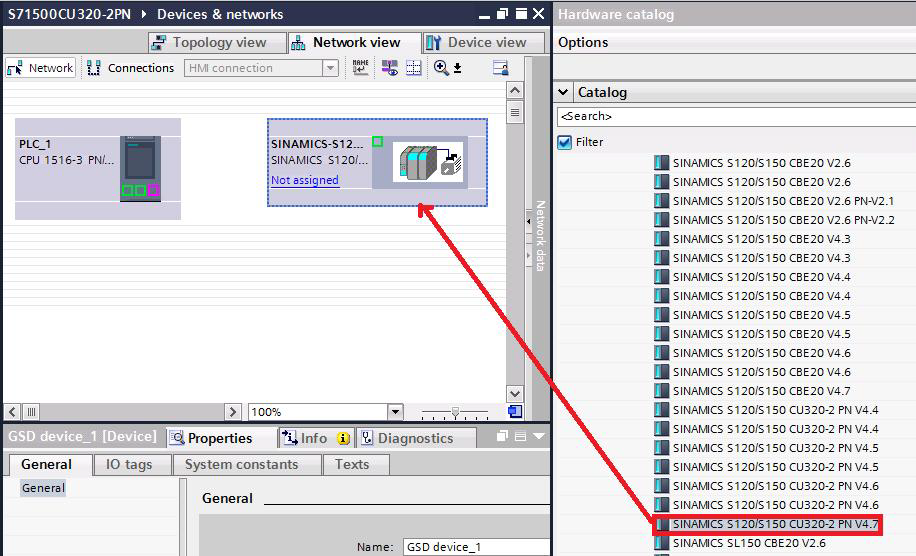Screen dimensions: 916x556
Task: Click the show address labels (NAME) icon
Action: click(x=360, y=68)
